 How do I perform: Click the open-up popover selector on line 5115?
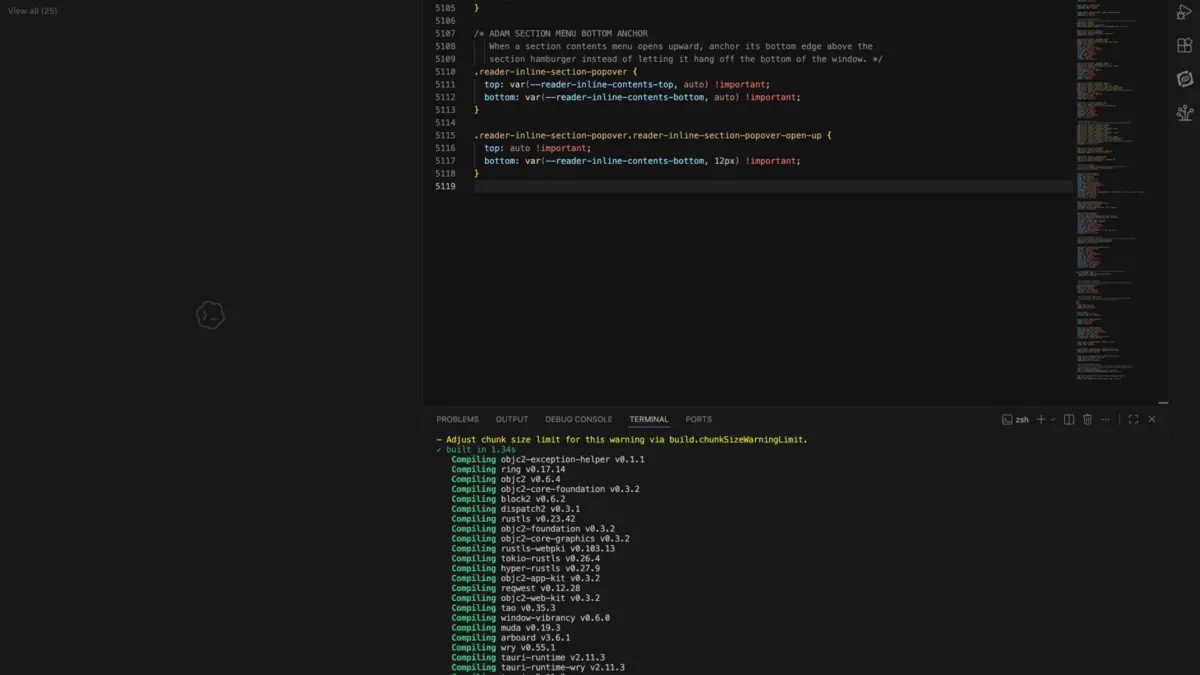(649, 136)
